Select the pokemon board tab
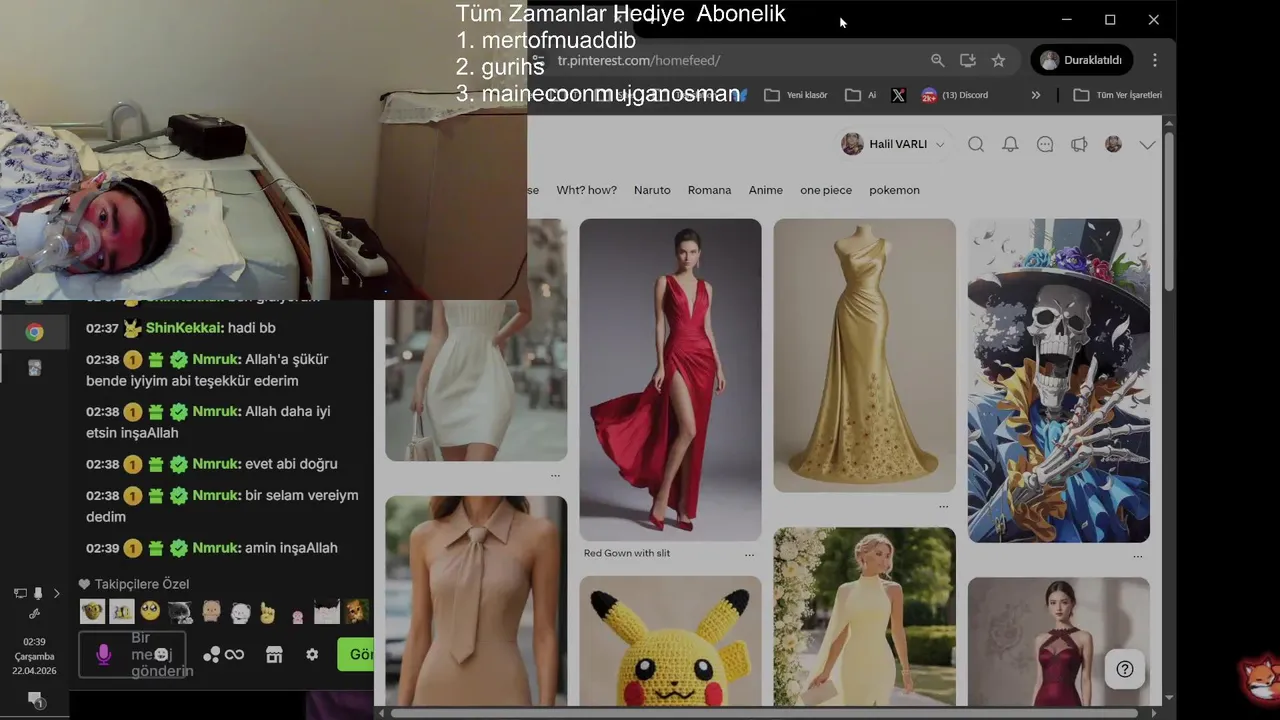The width and height of the screenshot is (1280, 720). tap(894, 190)
